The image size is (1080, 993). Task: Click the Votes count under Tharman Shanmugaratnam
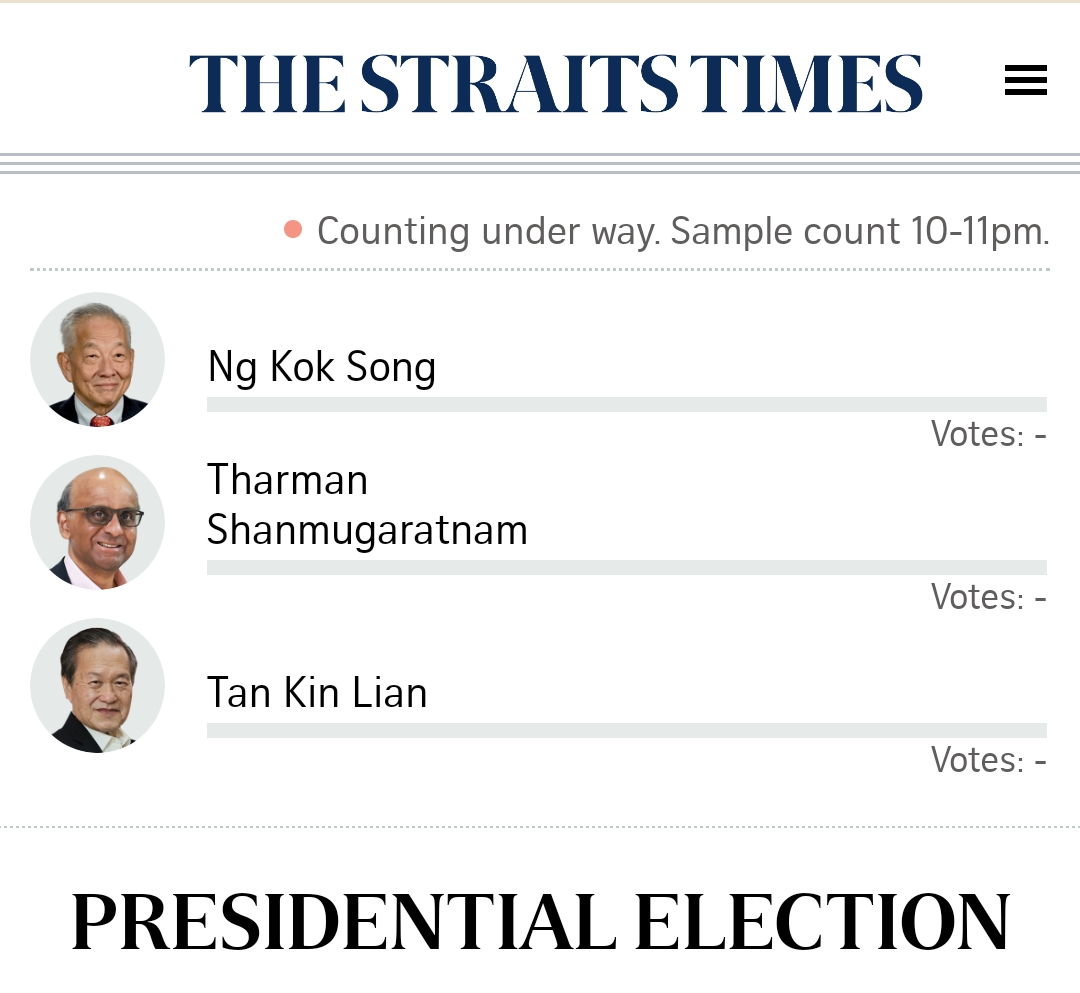point(989,597)
